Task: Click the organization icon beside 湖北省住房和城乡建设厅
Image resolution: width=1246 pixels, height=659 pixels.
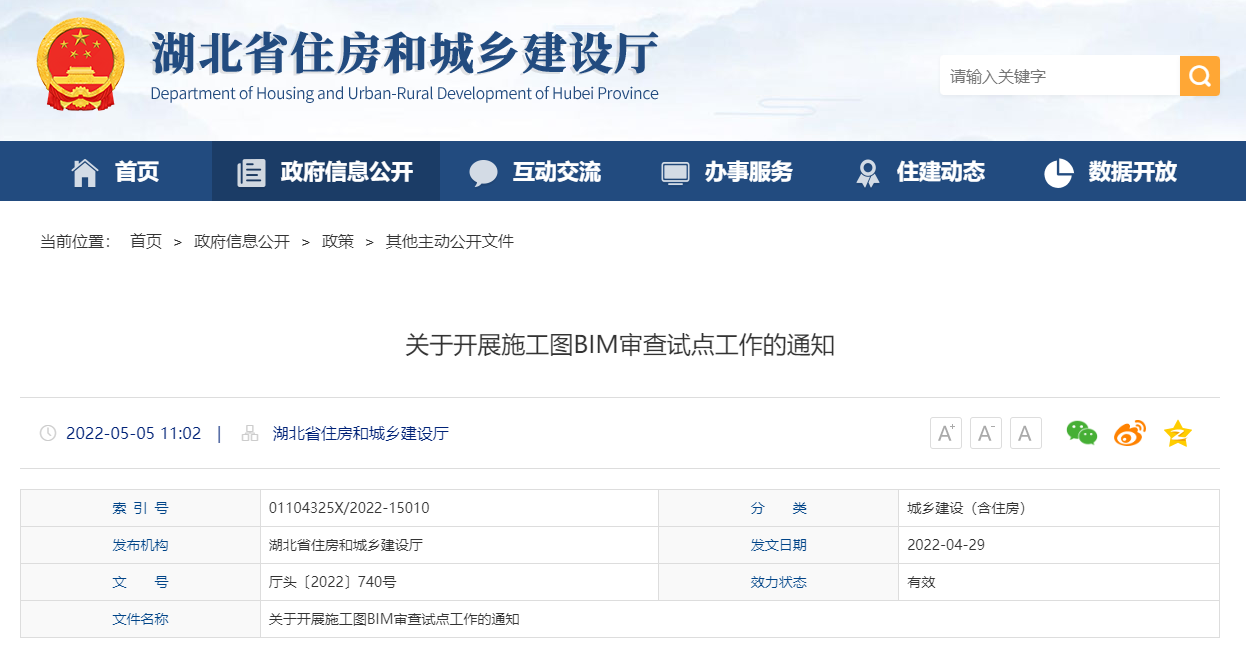Action: (250, 433)
